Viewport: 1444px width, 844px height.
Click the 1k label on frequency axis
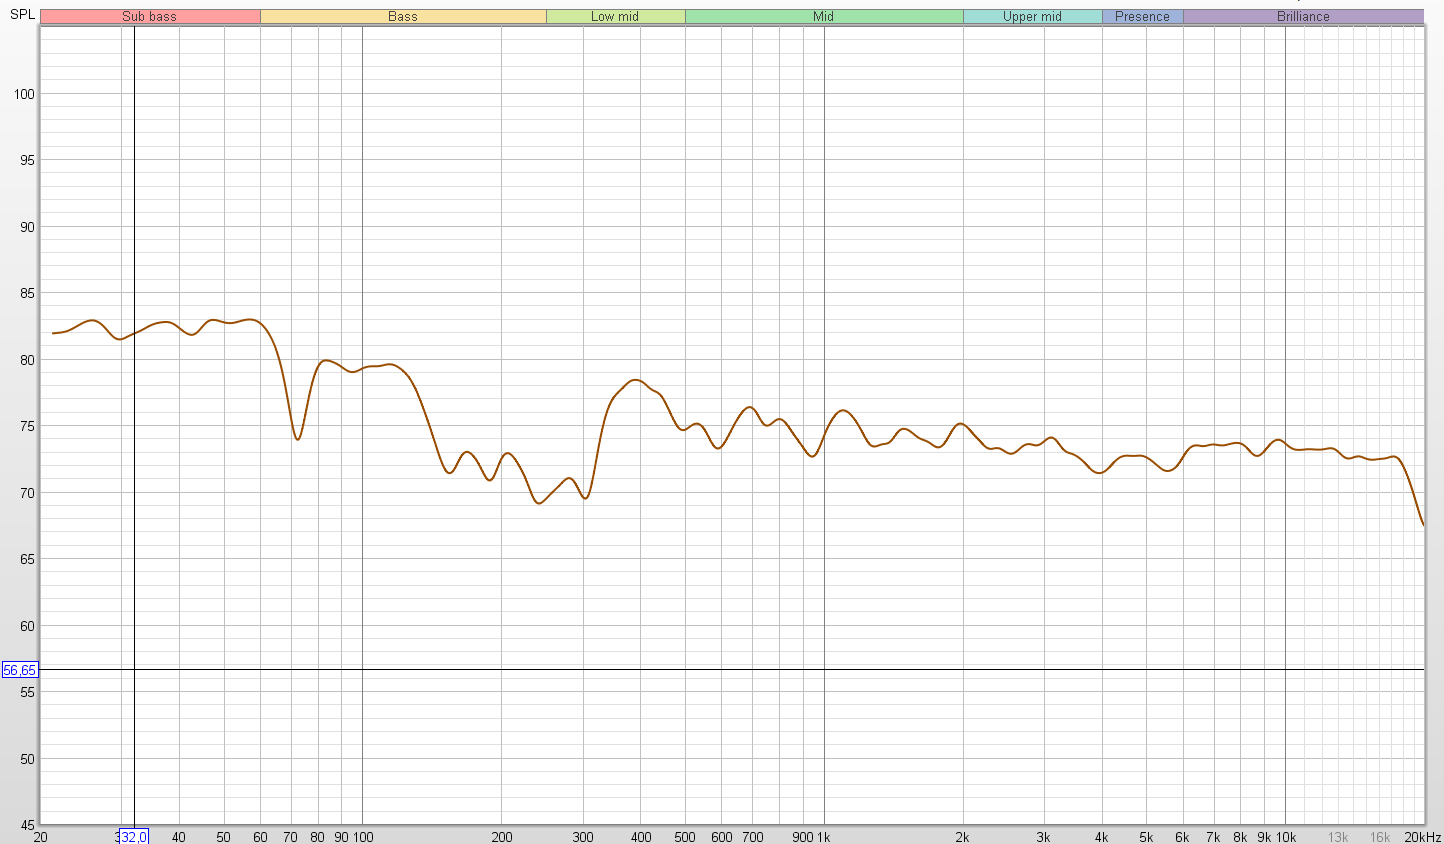click(x=824, y=837)
